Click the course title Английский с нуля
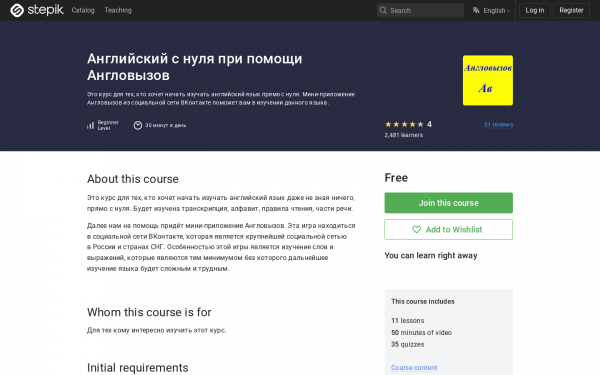 pos(194,67)
